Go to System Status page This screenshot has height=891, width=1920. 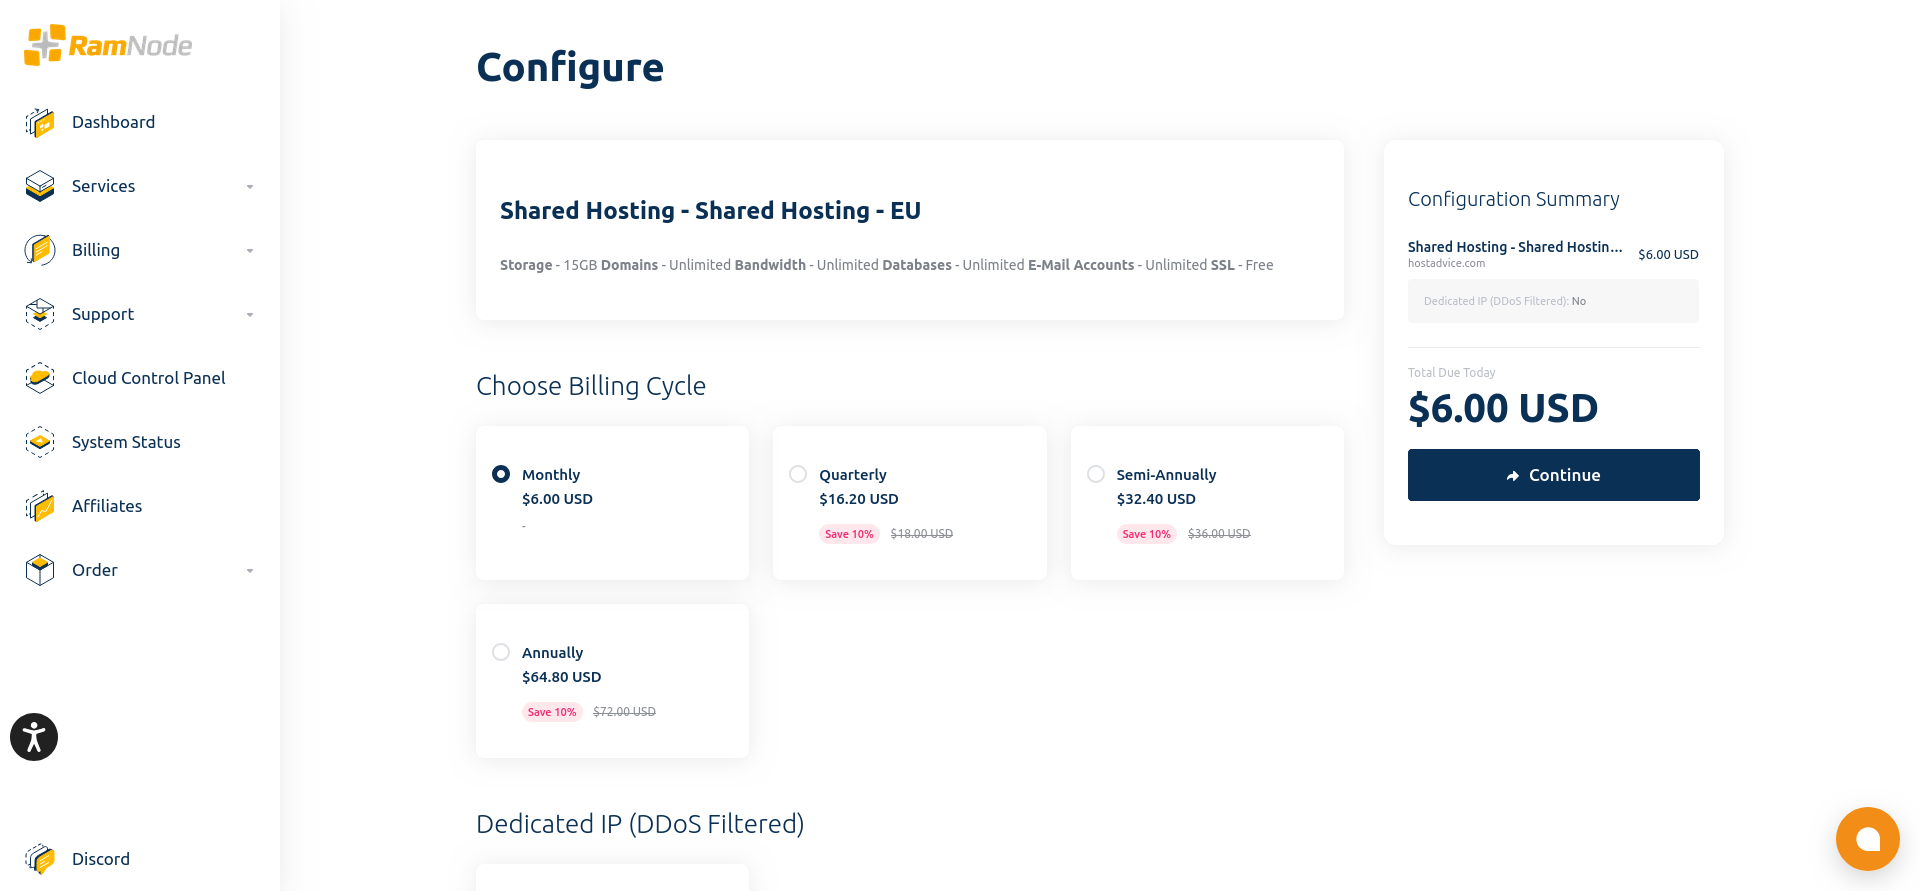(126, 442)
